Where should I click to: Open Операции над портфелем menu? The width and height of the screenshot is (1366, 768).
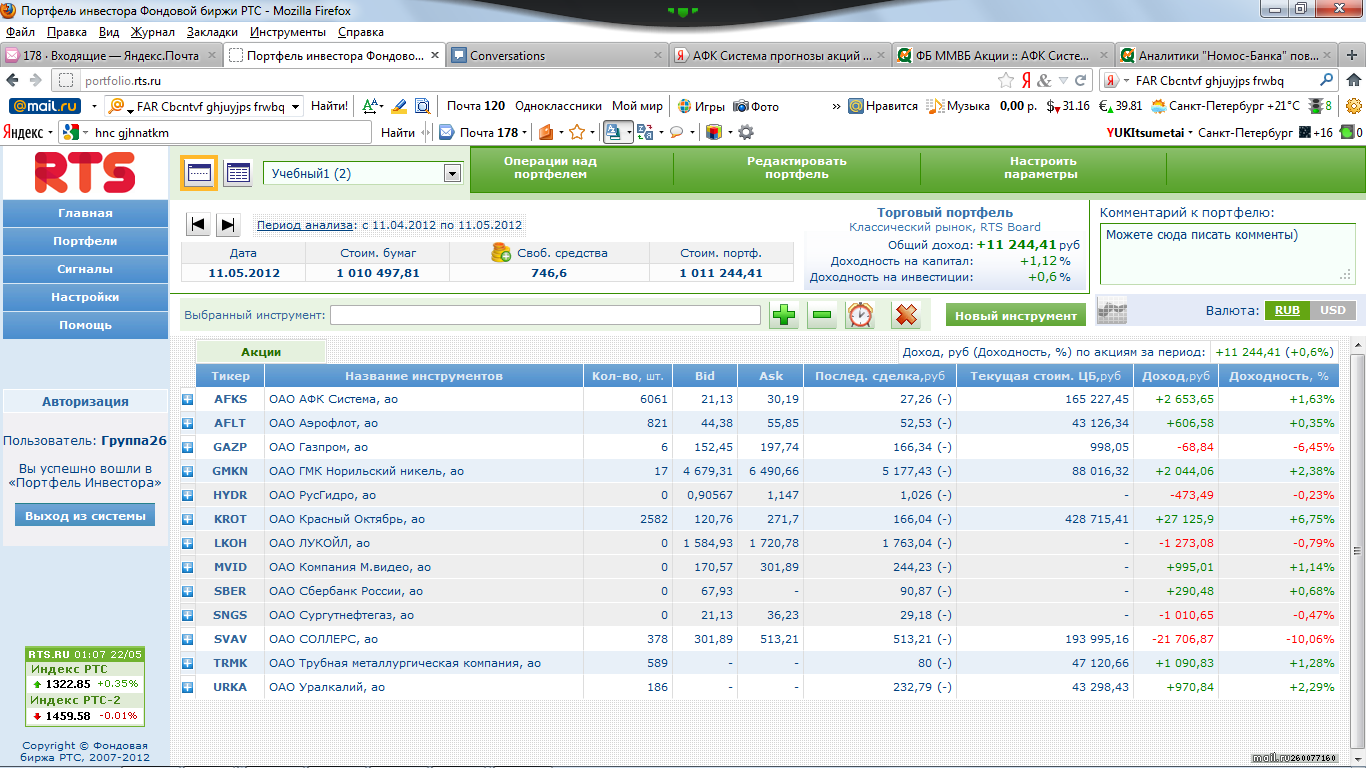click(x=550, y=167)
